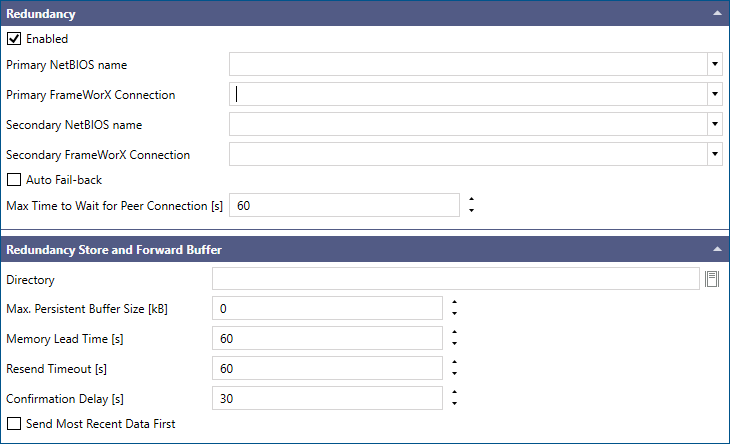This screenshot has height=444, width=730.
Task: Open the Directory browse icon
Action: point(712,279)
